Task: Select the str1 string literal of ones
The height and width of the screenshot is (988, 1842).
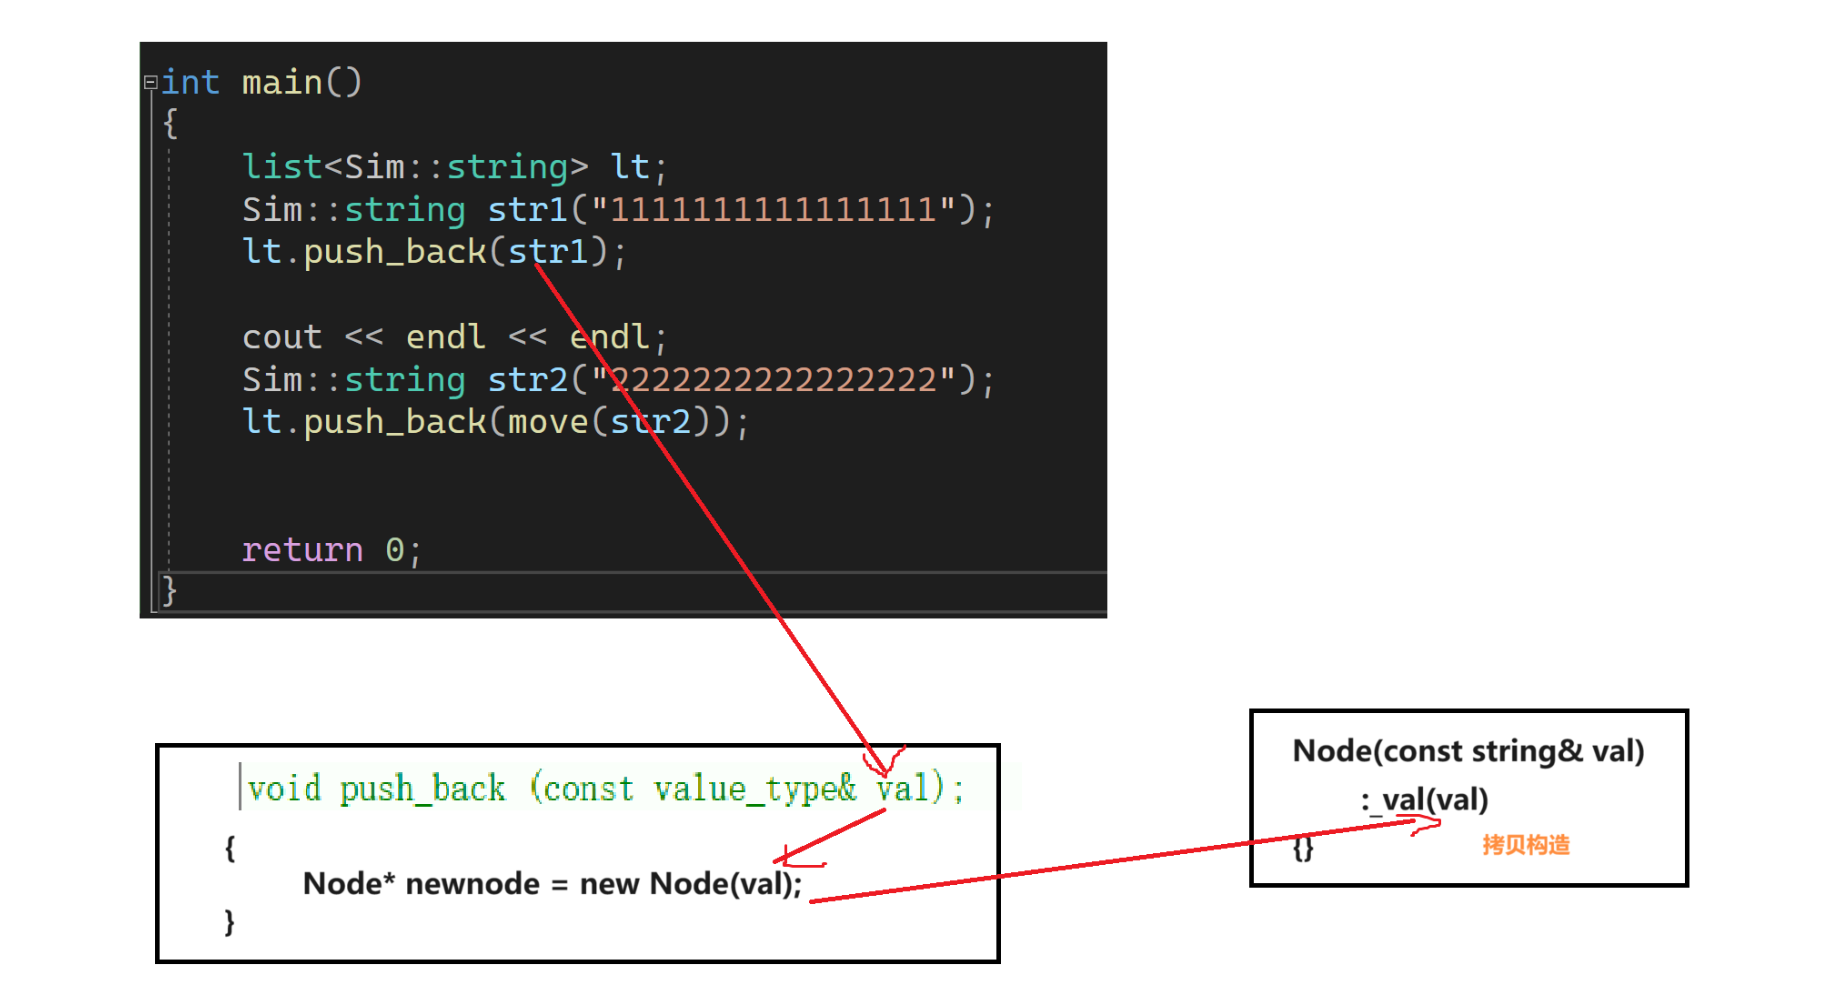Action: [x=775, y=209]
